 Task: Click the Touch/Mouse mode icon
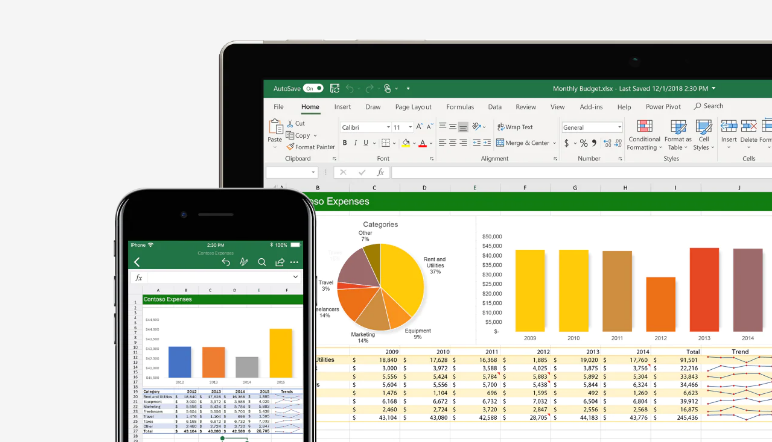pyautogui.click(x=387, y=89)
